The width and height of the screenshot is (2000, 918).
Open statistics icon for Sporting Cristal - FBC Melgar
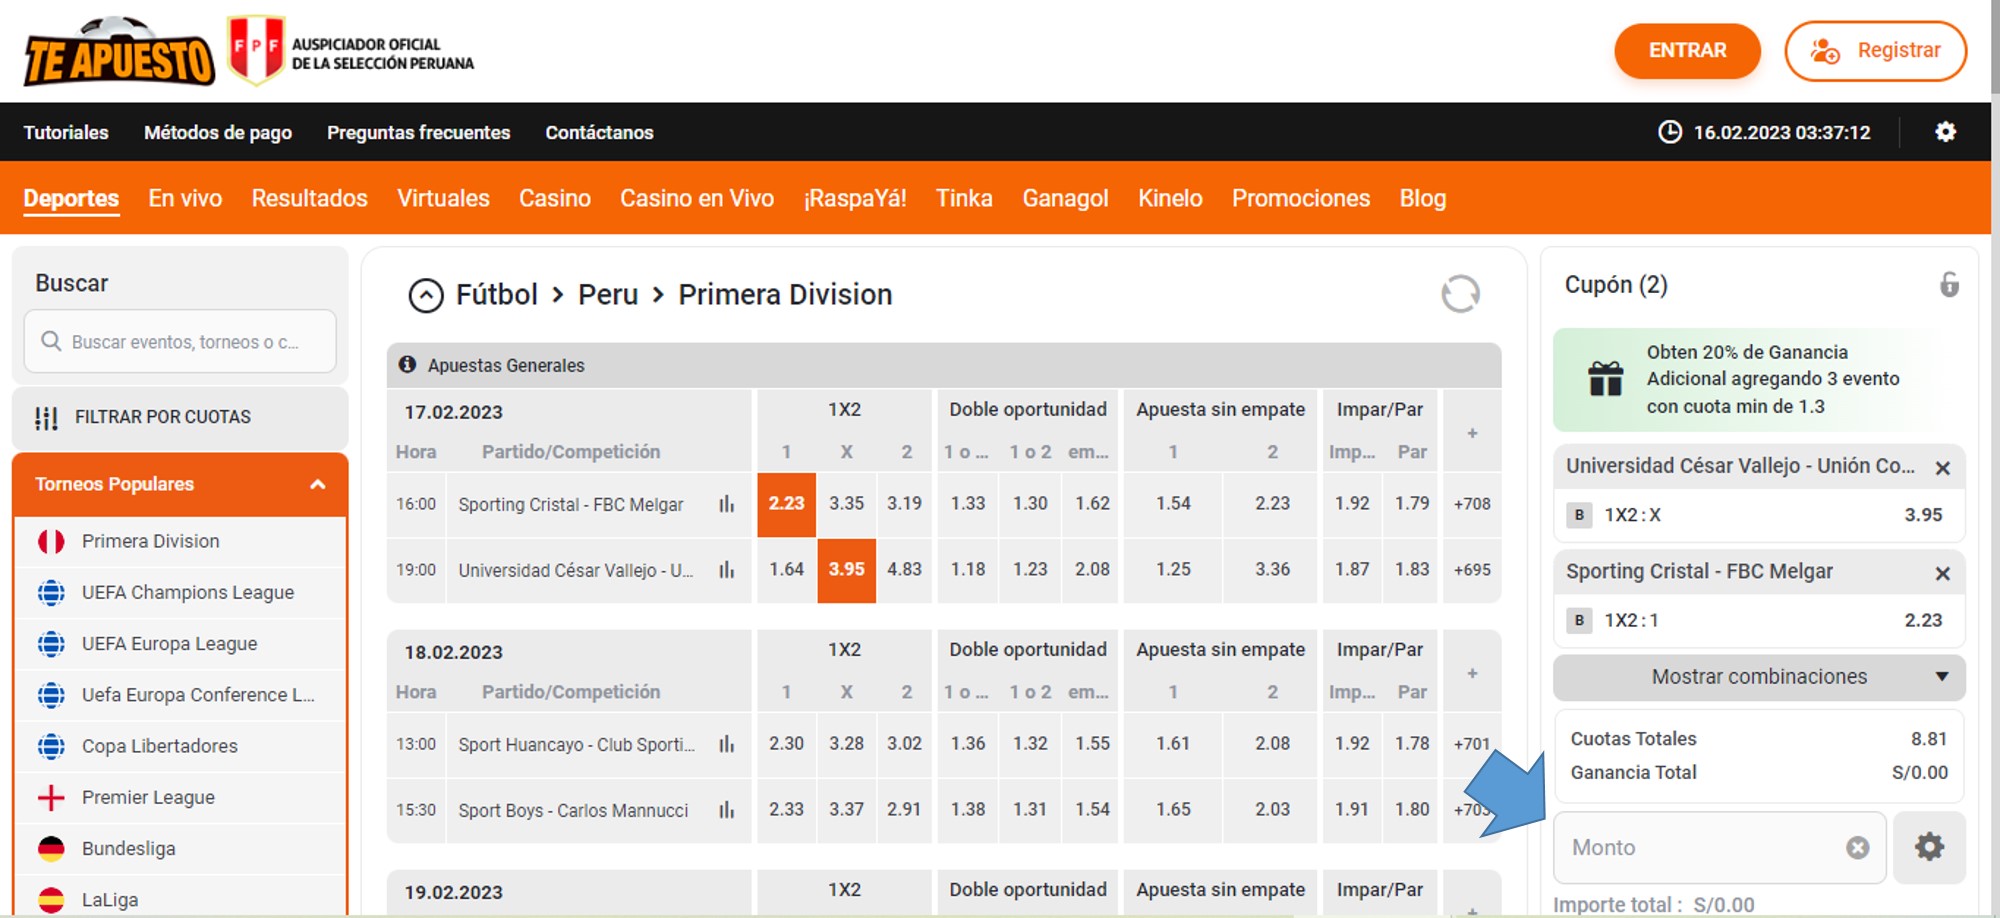[x=726, y=504]
